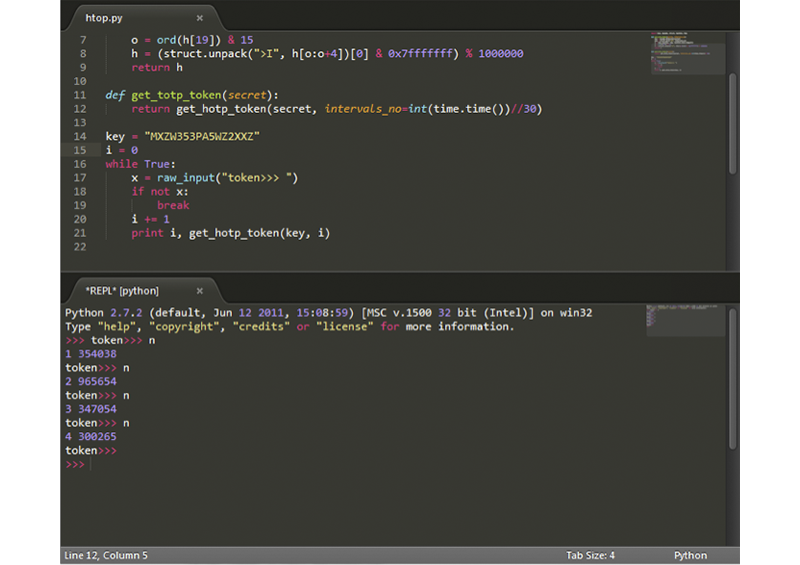
Task: Click the 'print i, get_hotp_token(key, i)' line
Action: pyautogui.click(x=231, y=233)
